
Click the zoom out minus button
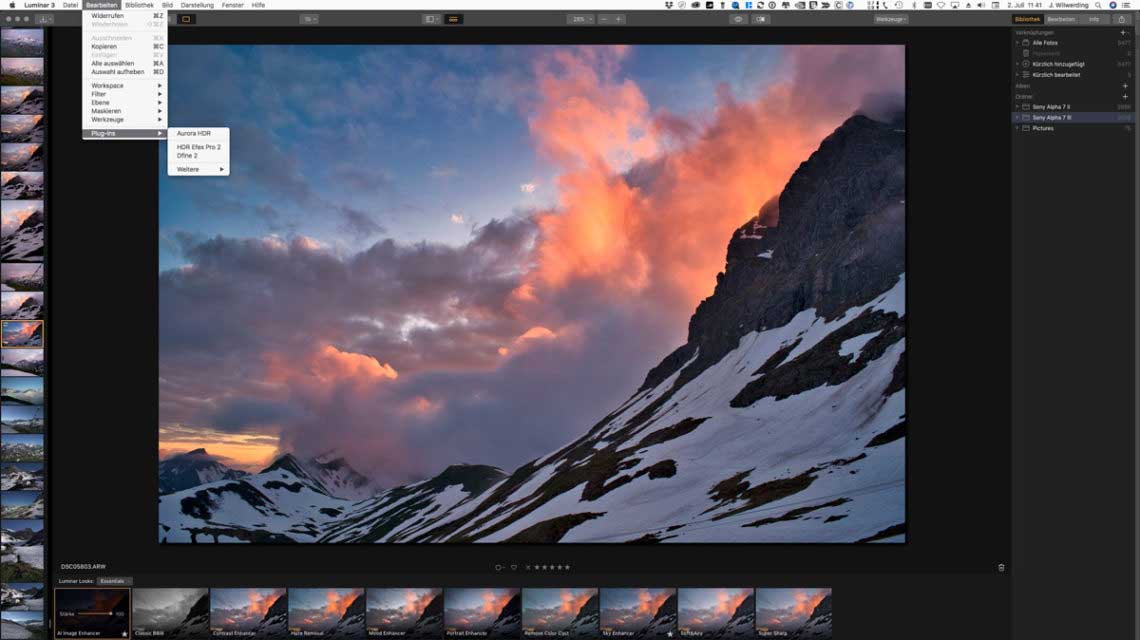604,19
